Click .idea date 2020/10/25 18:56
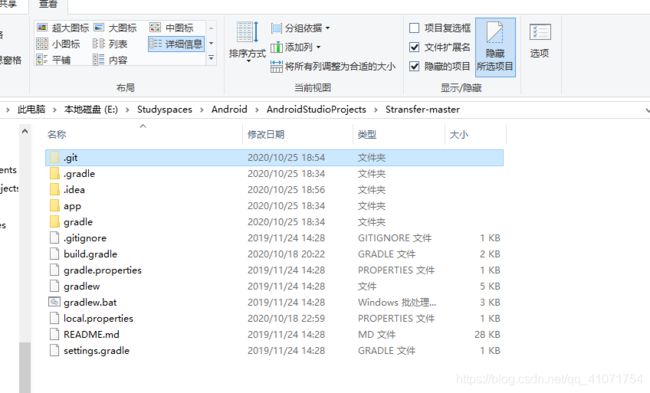650x393 pixels. pos(286,189)
